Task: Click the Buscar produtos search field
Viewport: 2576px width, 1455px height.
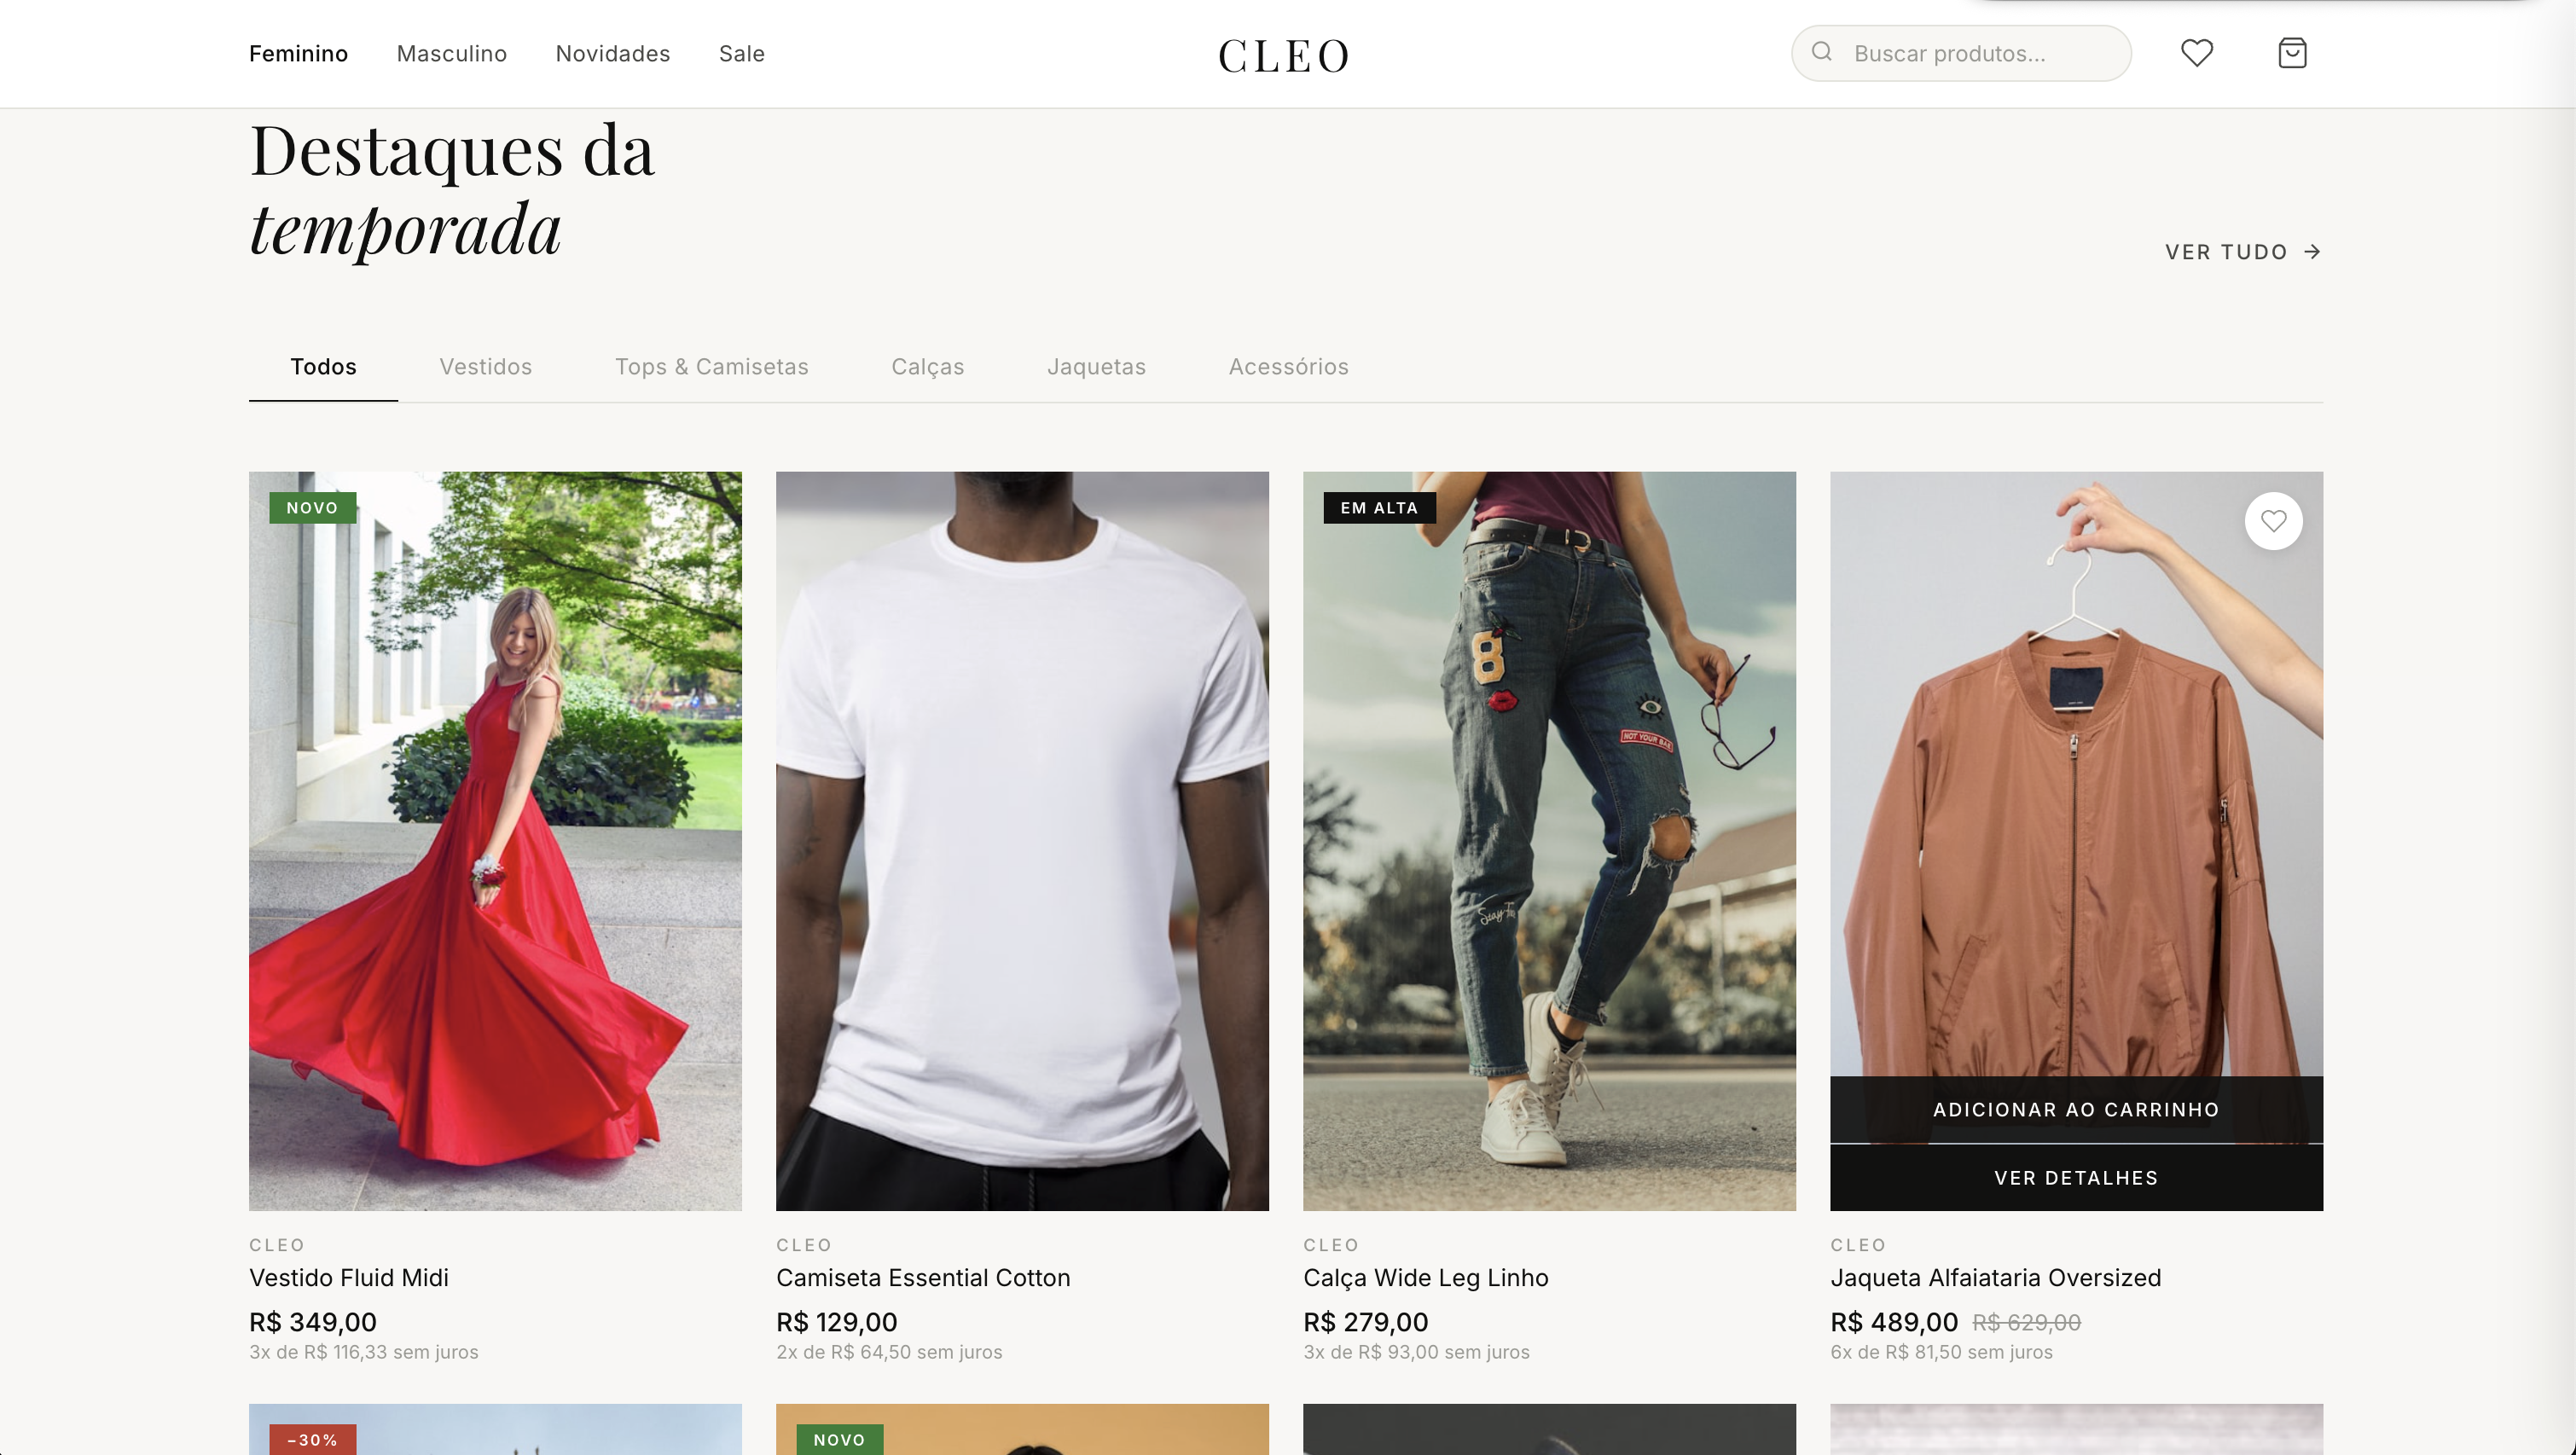Action: point(1961,53)
